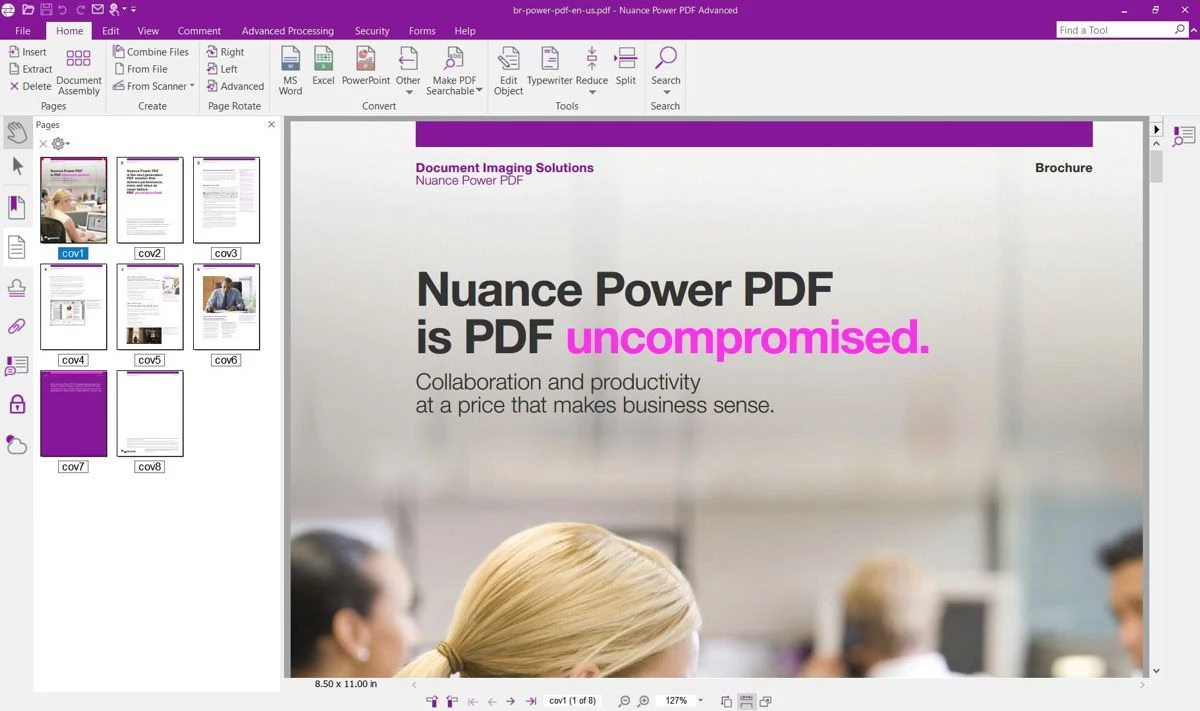This screenshot has width=1200, height=711.
Task: Expand the From Scanner dropdown
Action: (192, 86)
